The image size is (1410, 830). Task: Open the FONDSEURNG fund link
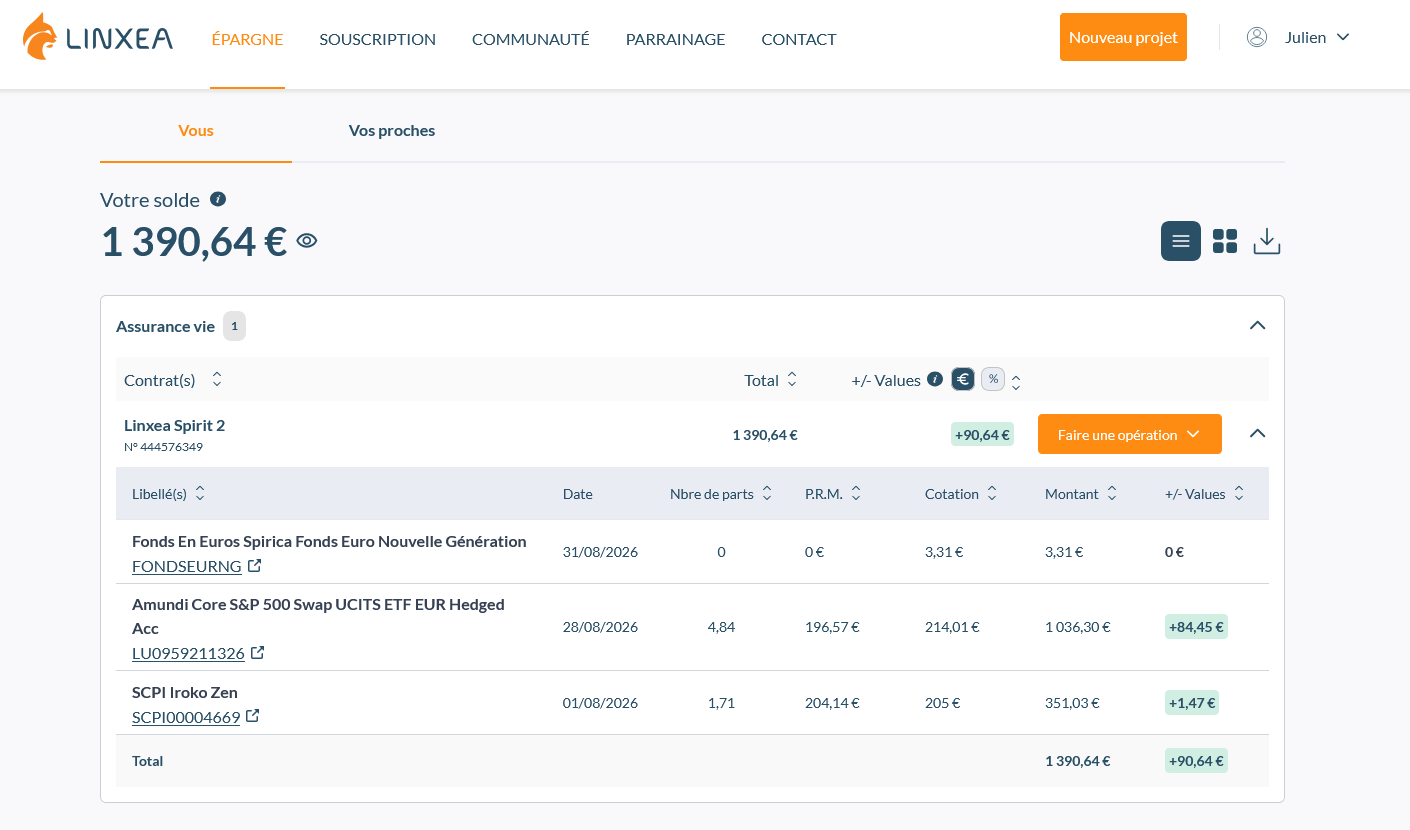click(x=187, y=566)
